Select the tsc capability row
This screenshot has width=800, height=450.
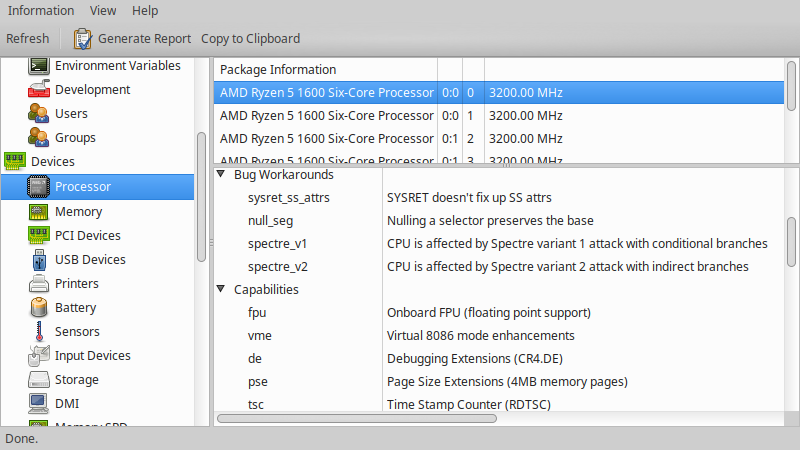click(499, 403)
